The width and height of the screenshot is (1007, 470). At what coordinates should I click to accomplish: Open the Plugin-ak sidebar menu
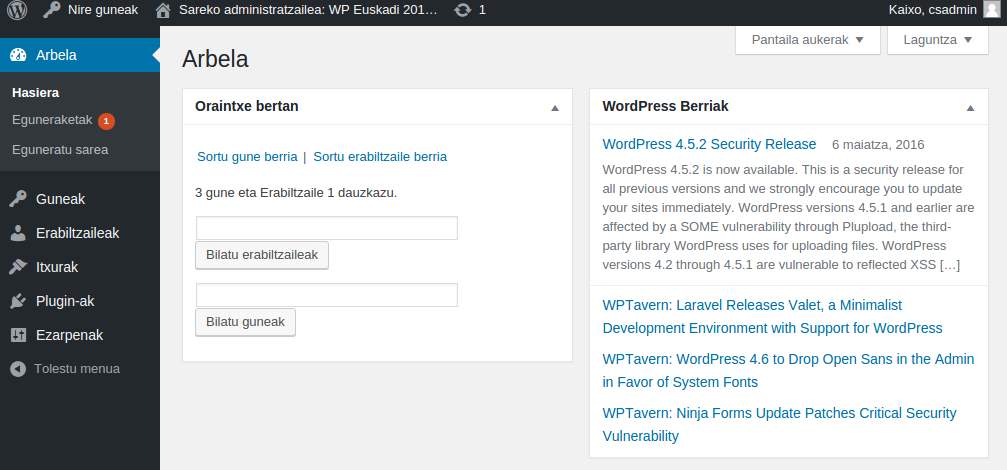tap(80, 301)
